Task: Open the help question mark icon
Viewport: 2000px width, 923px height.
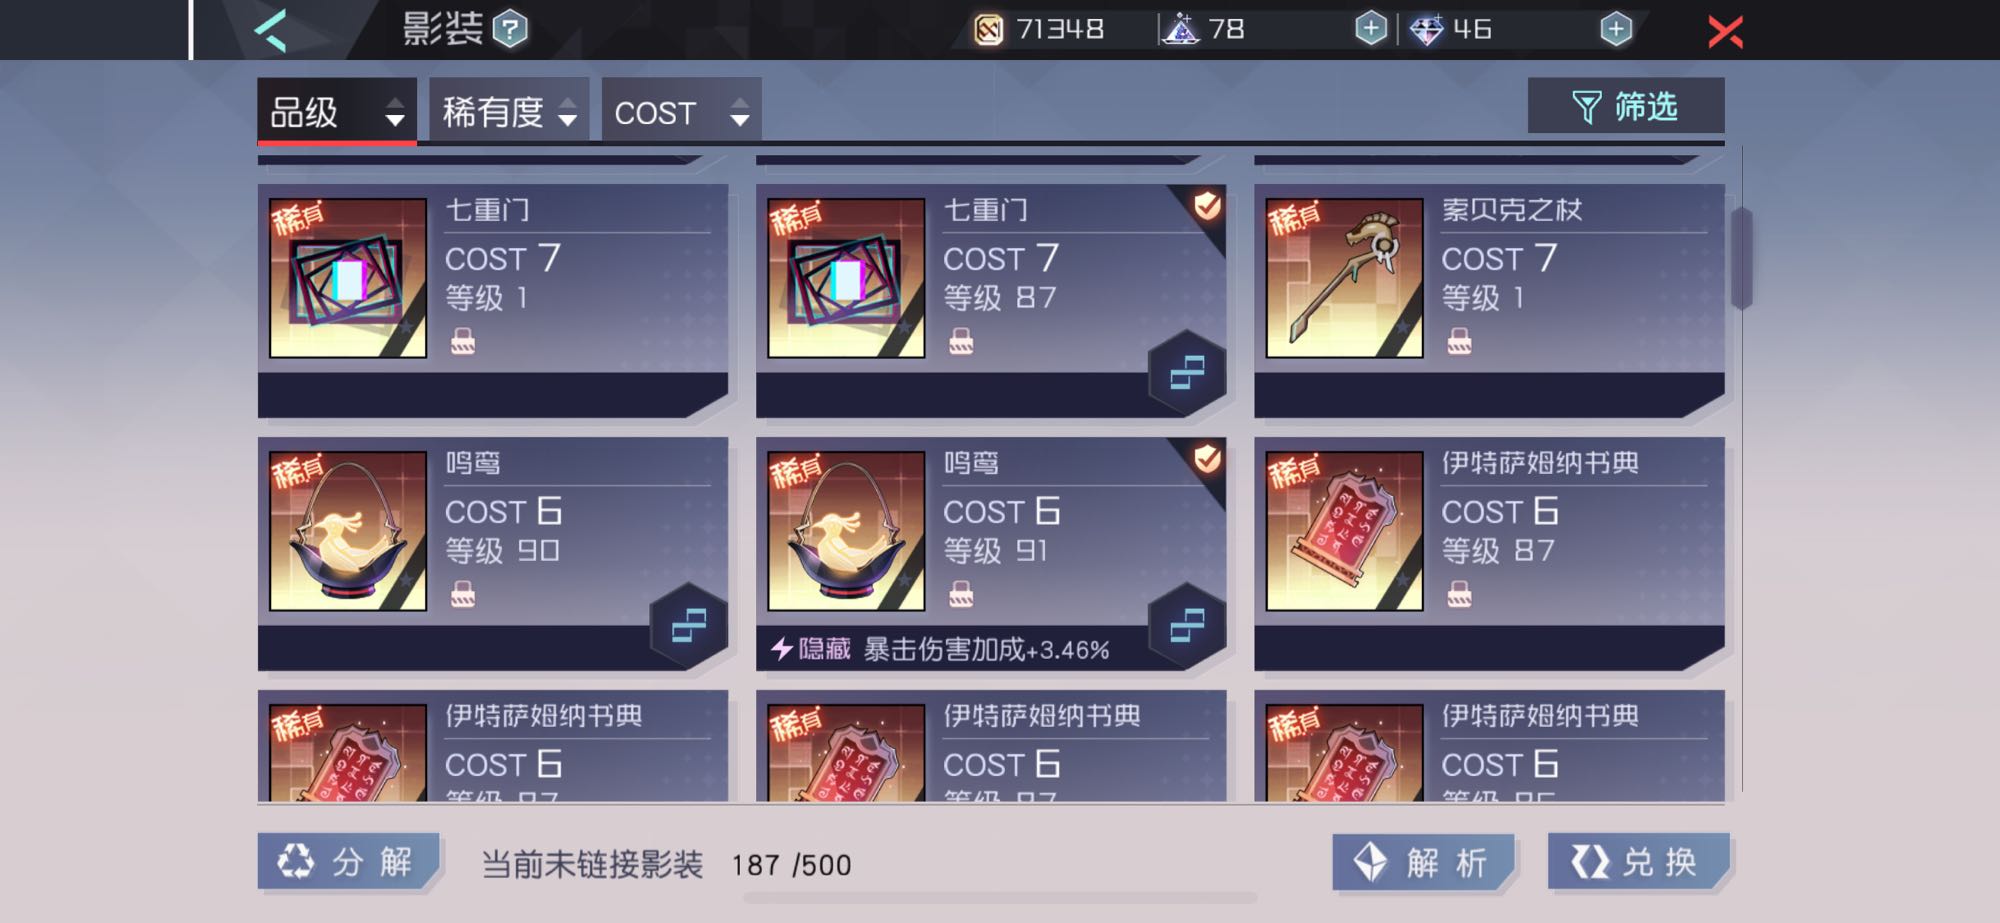Action: pos(510,29)
